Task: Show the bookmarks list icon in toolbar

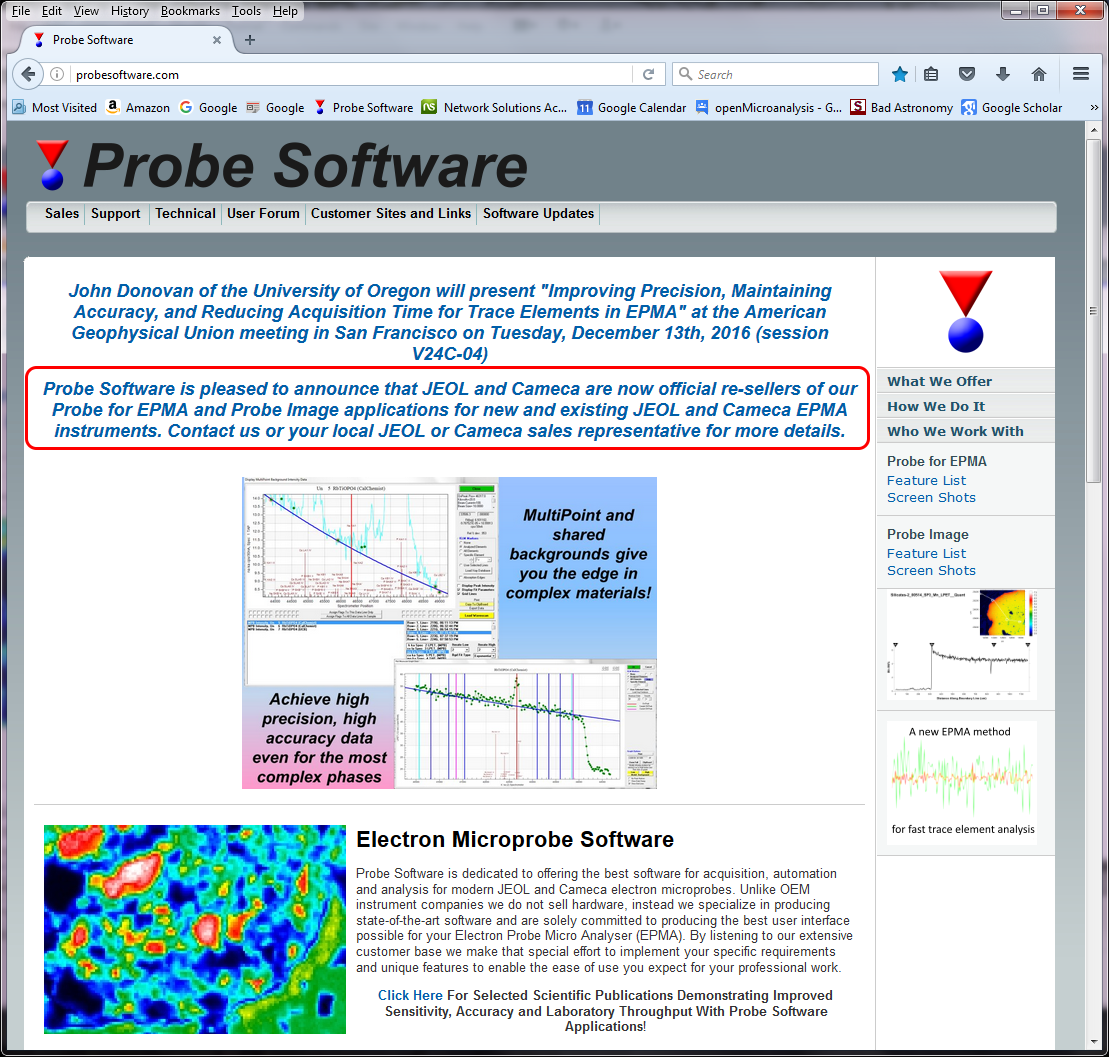Action: click(x=931, y=74)
